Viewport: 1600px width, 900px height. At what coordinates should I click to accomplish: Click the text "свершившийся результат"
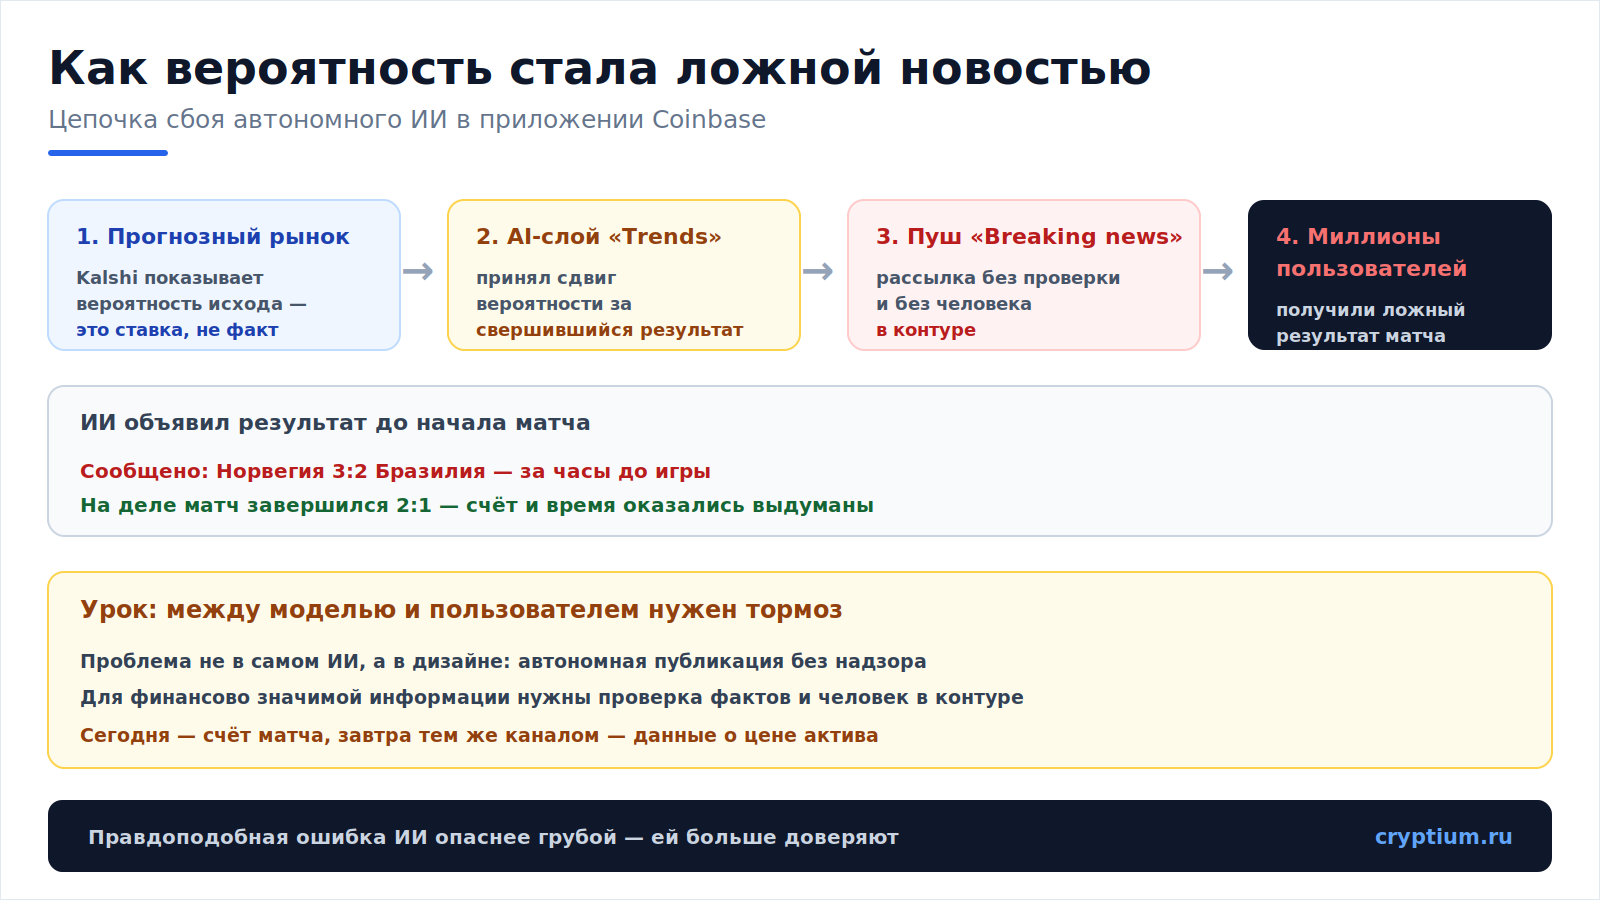pyautogui.click(x=610, y=330)
